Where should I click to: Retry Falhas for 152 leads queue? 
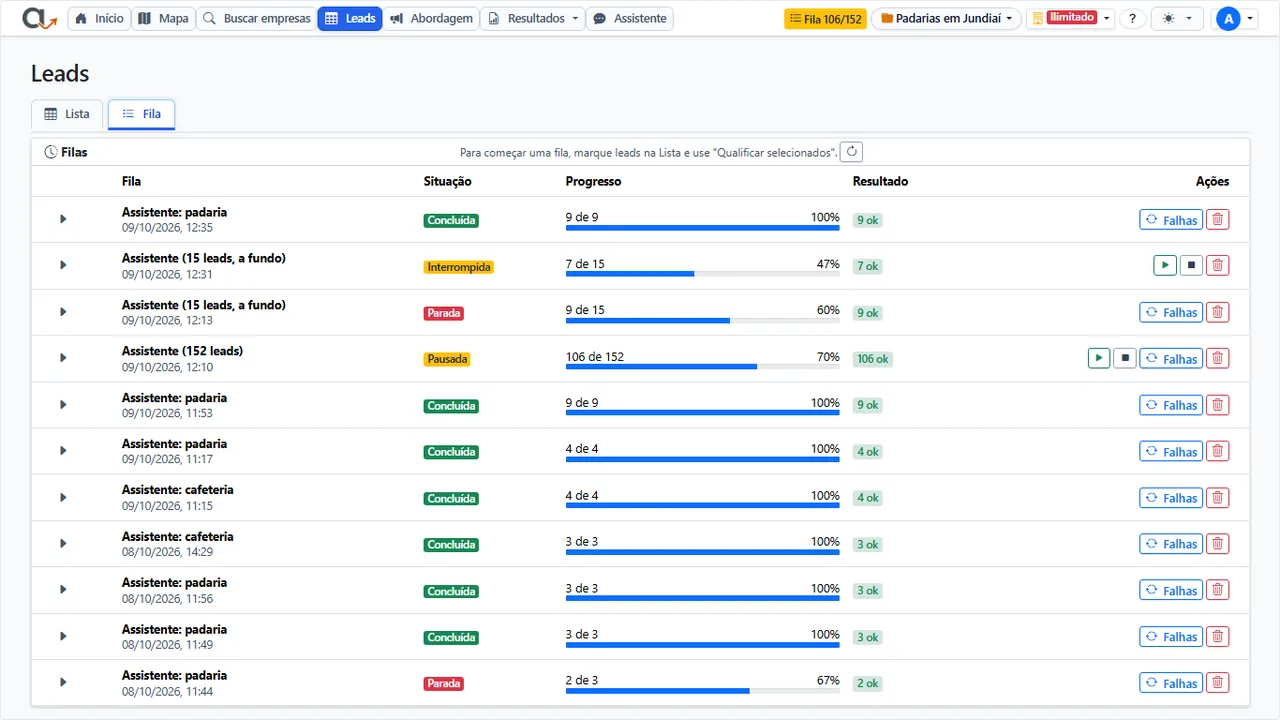pos(1171,358)
